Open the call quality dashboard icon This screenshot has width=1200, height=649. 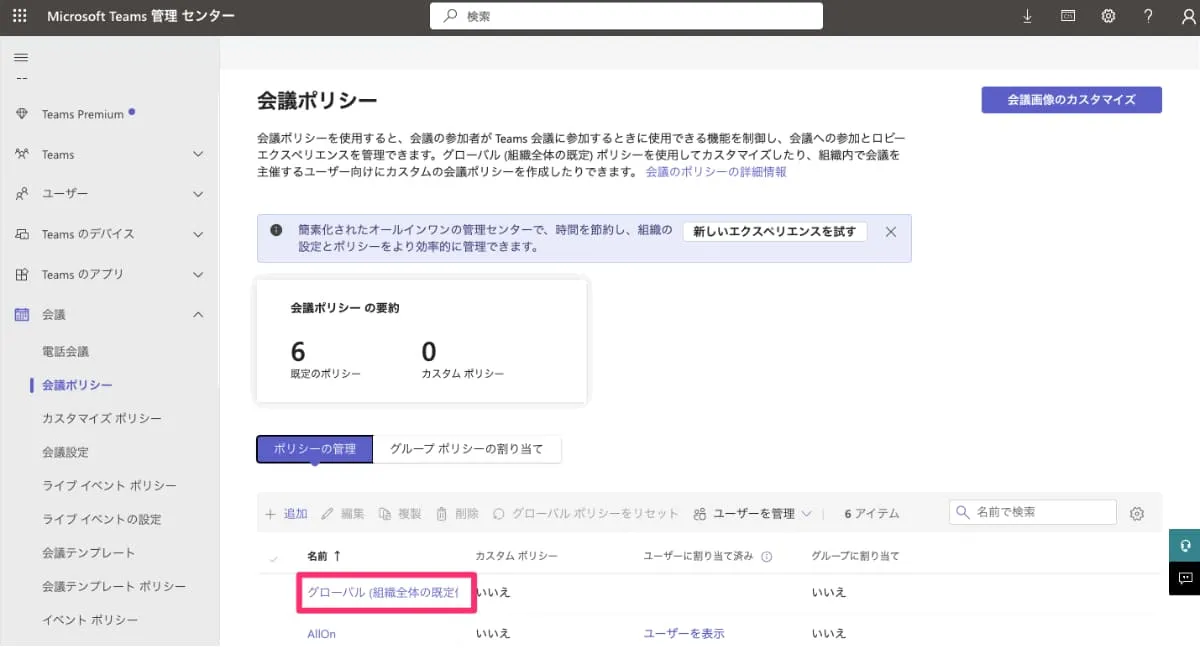click(x=1067, y=15)
